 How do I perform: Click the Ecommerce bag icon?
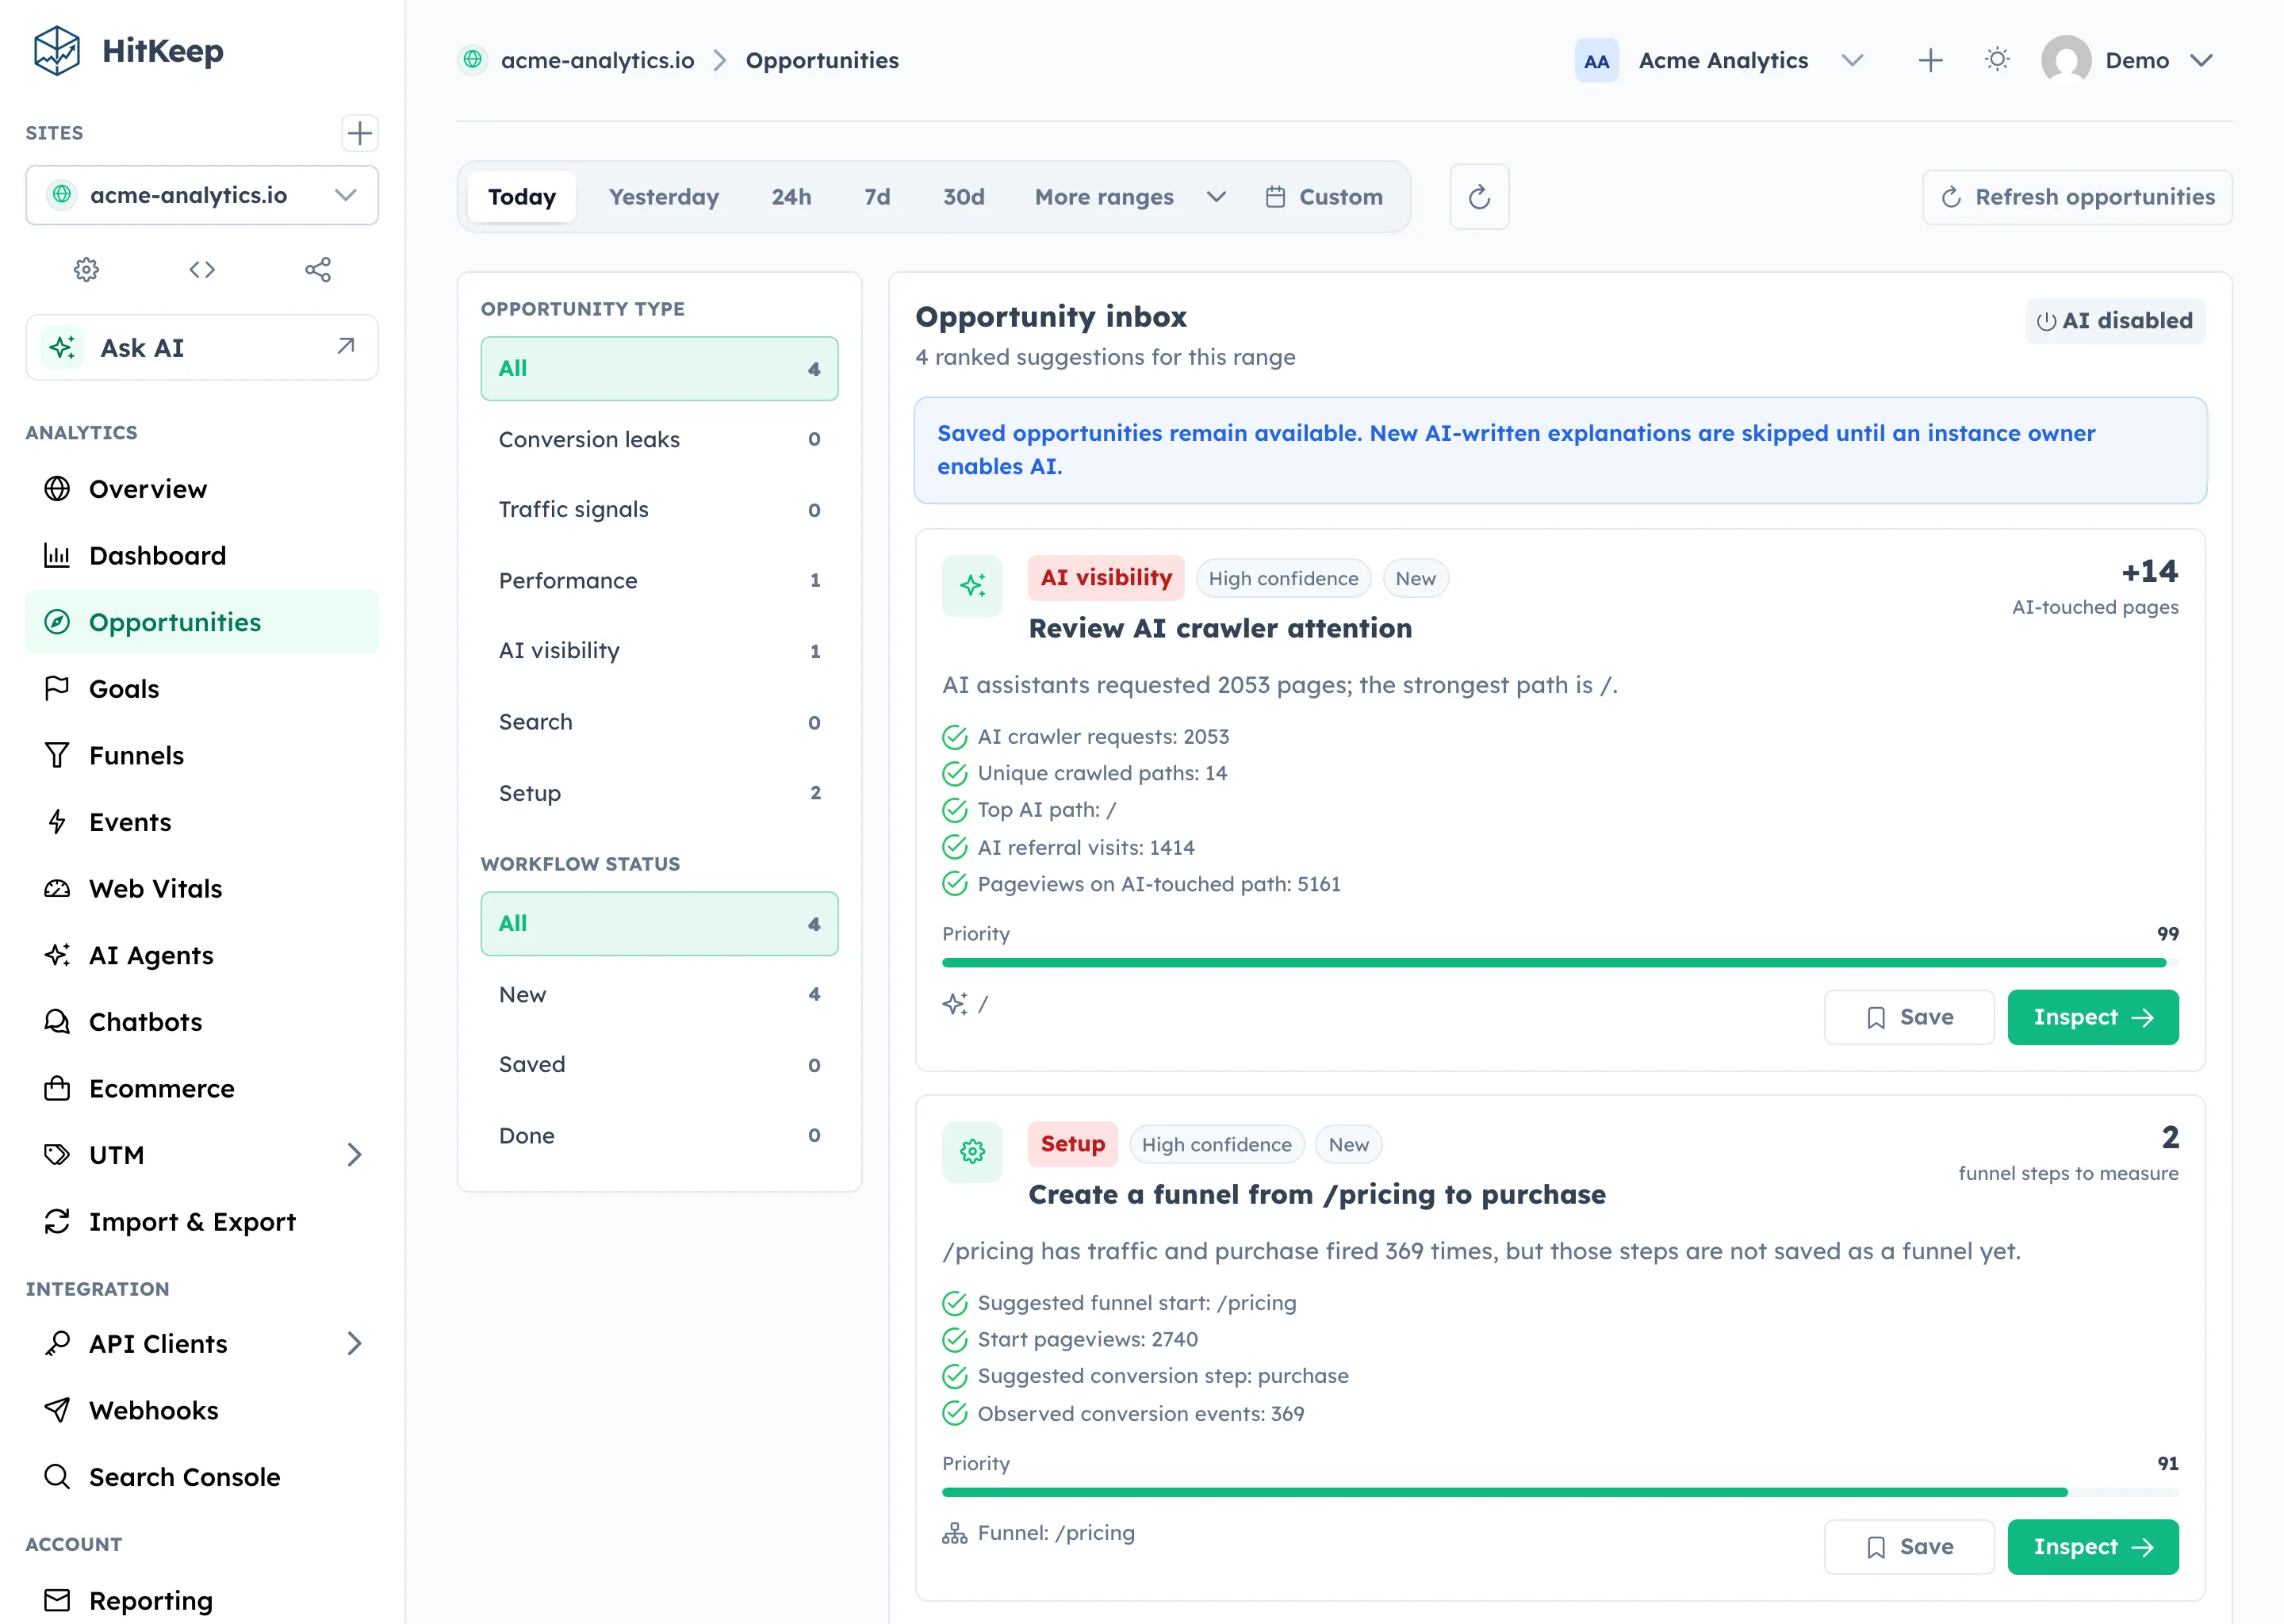coord(57,1088)
